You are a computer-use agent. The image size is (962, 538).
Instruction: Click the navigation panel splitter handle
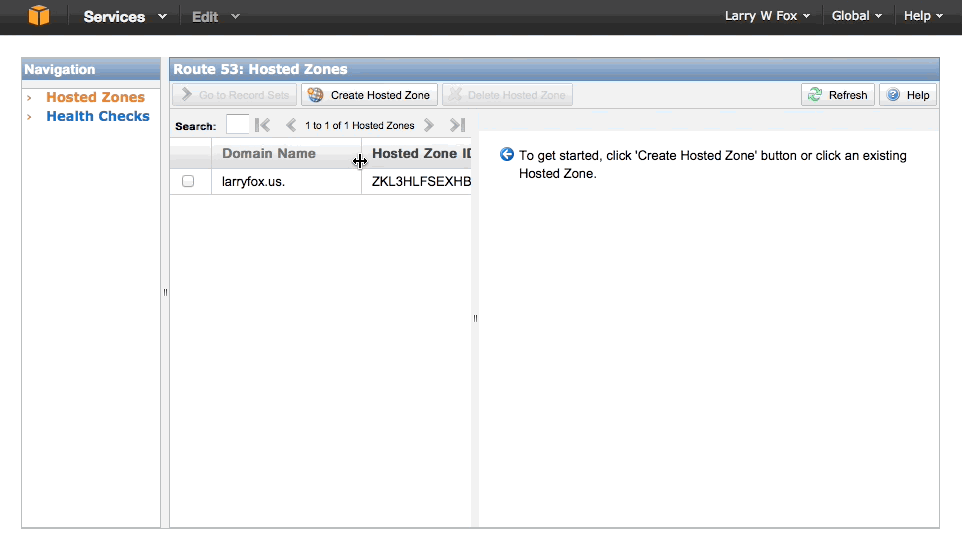165,292
